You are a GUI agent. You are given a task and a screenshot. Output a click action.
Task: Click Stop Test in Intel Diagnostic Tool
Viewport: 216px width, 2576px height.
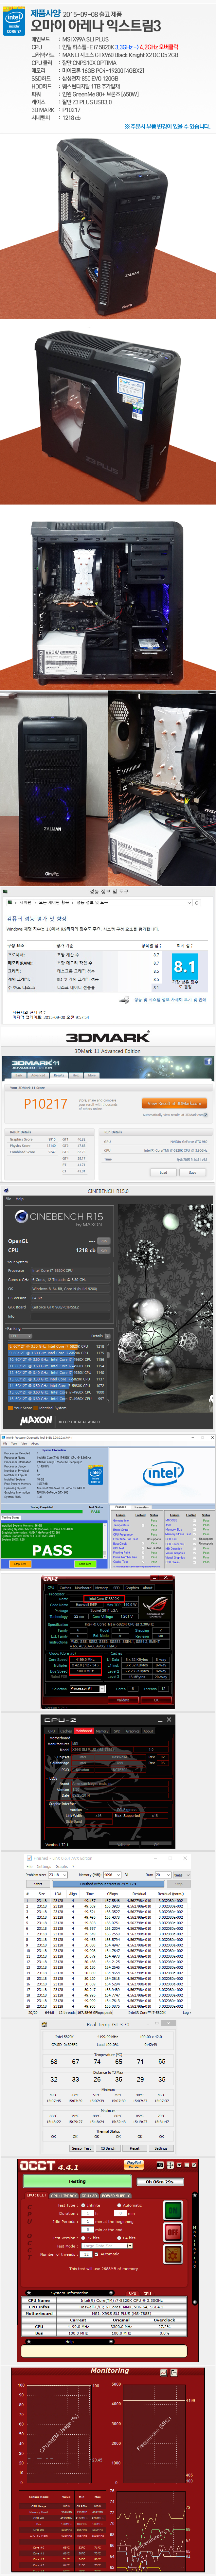(20, 1564)
